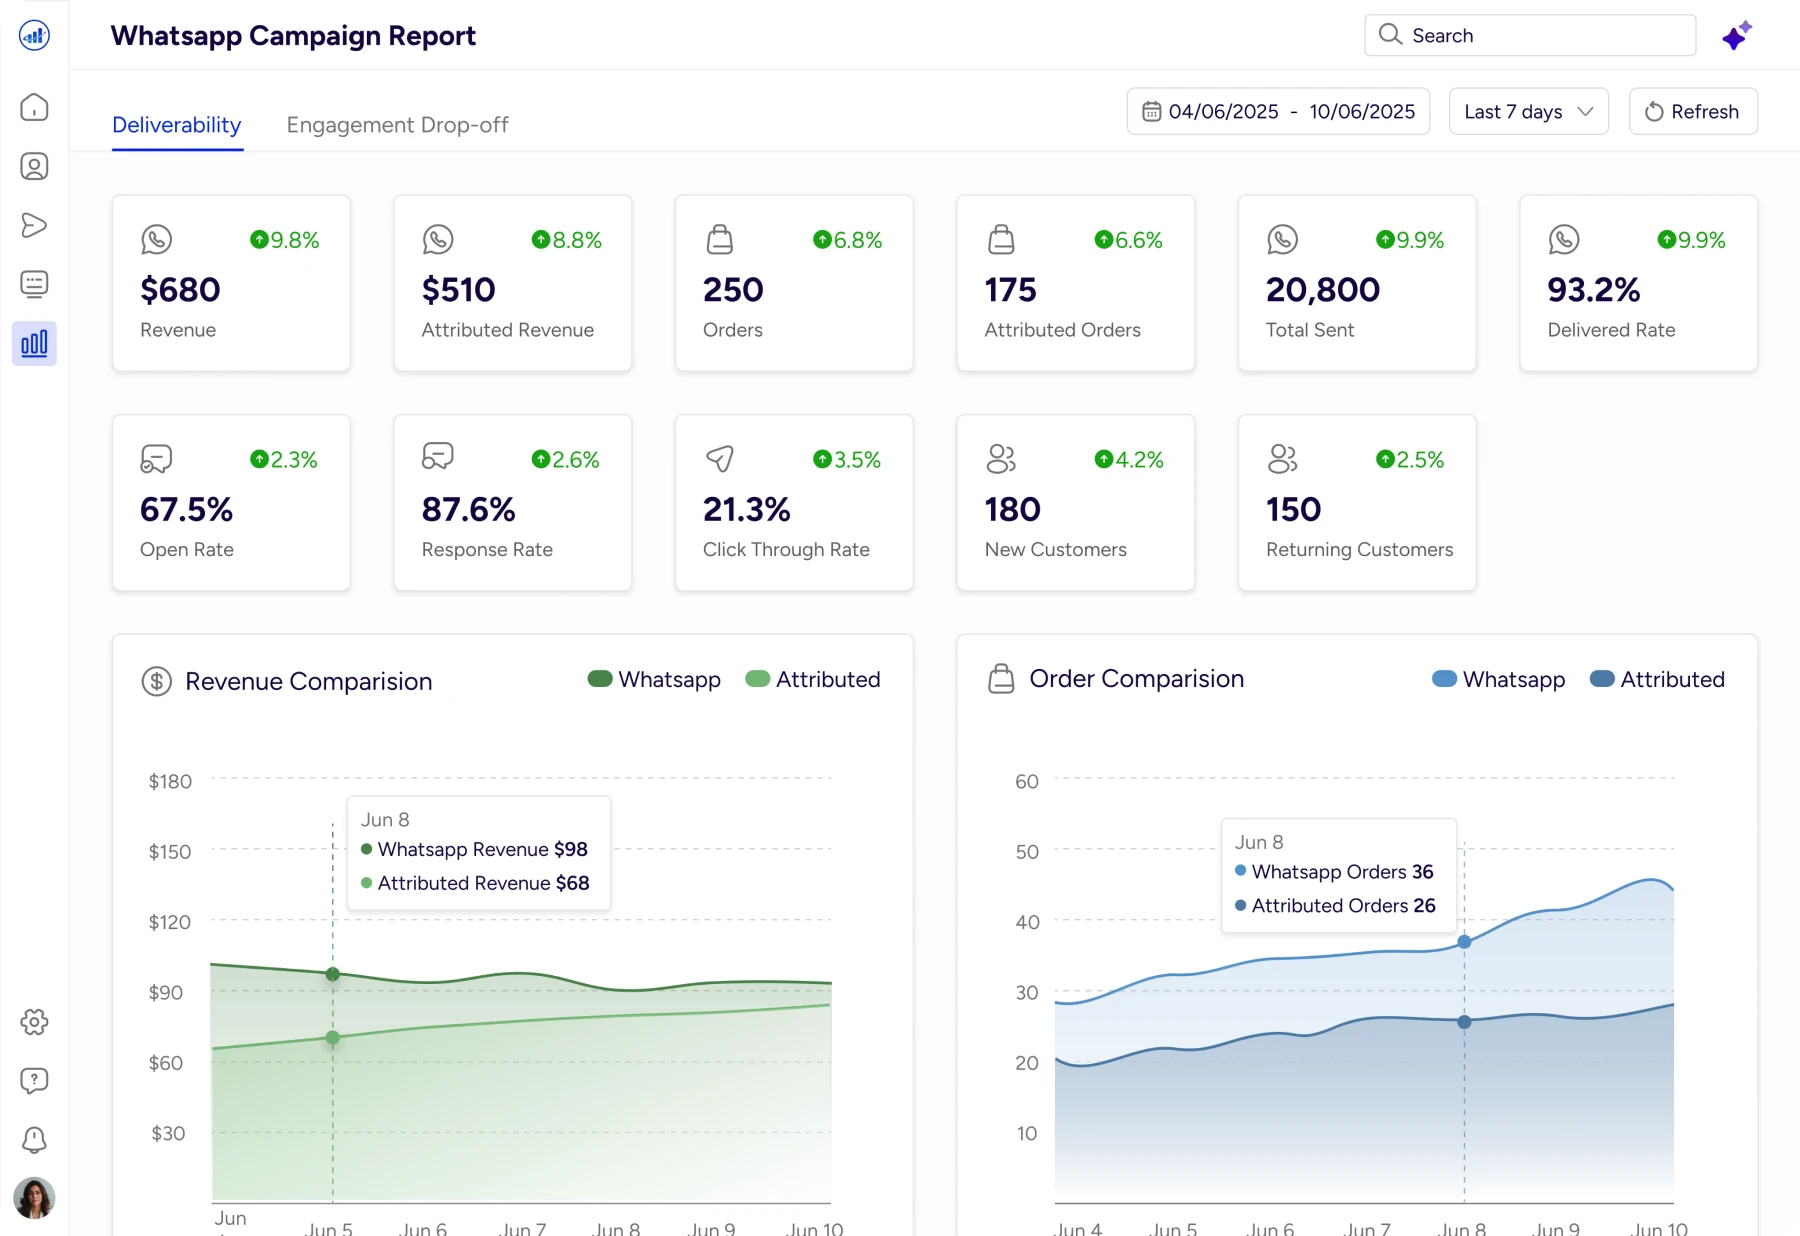Open the Contacts profile icon in sidebar
The height and width of the screenshot is (1236, 1800).
[x=34, y=166]
